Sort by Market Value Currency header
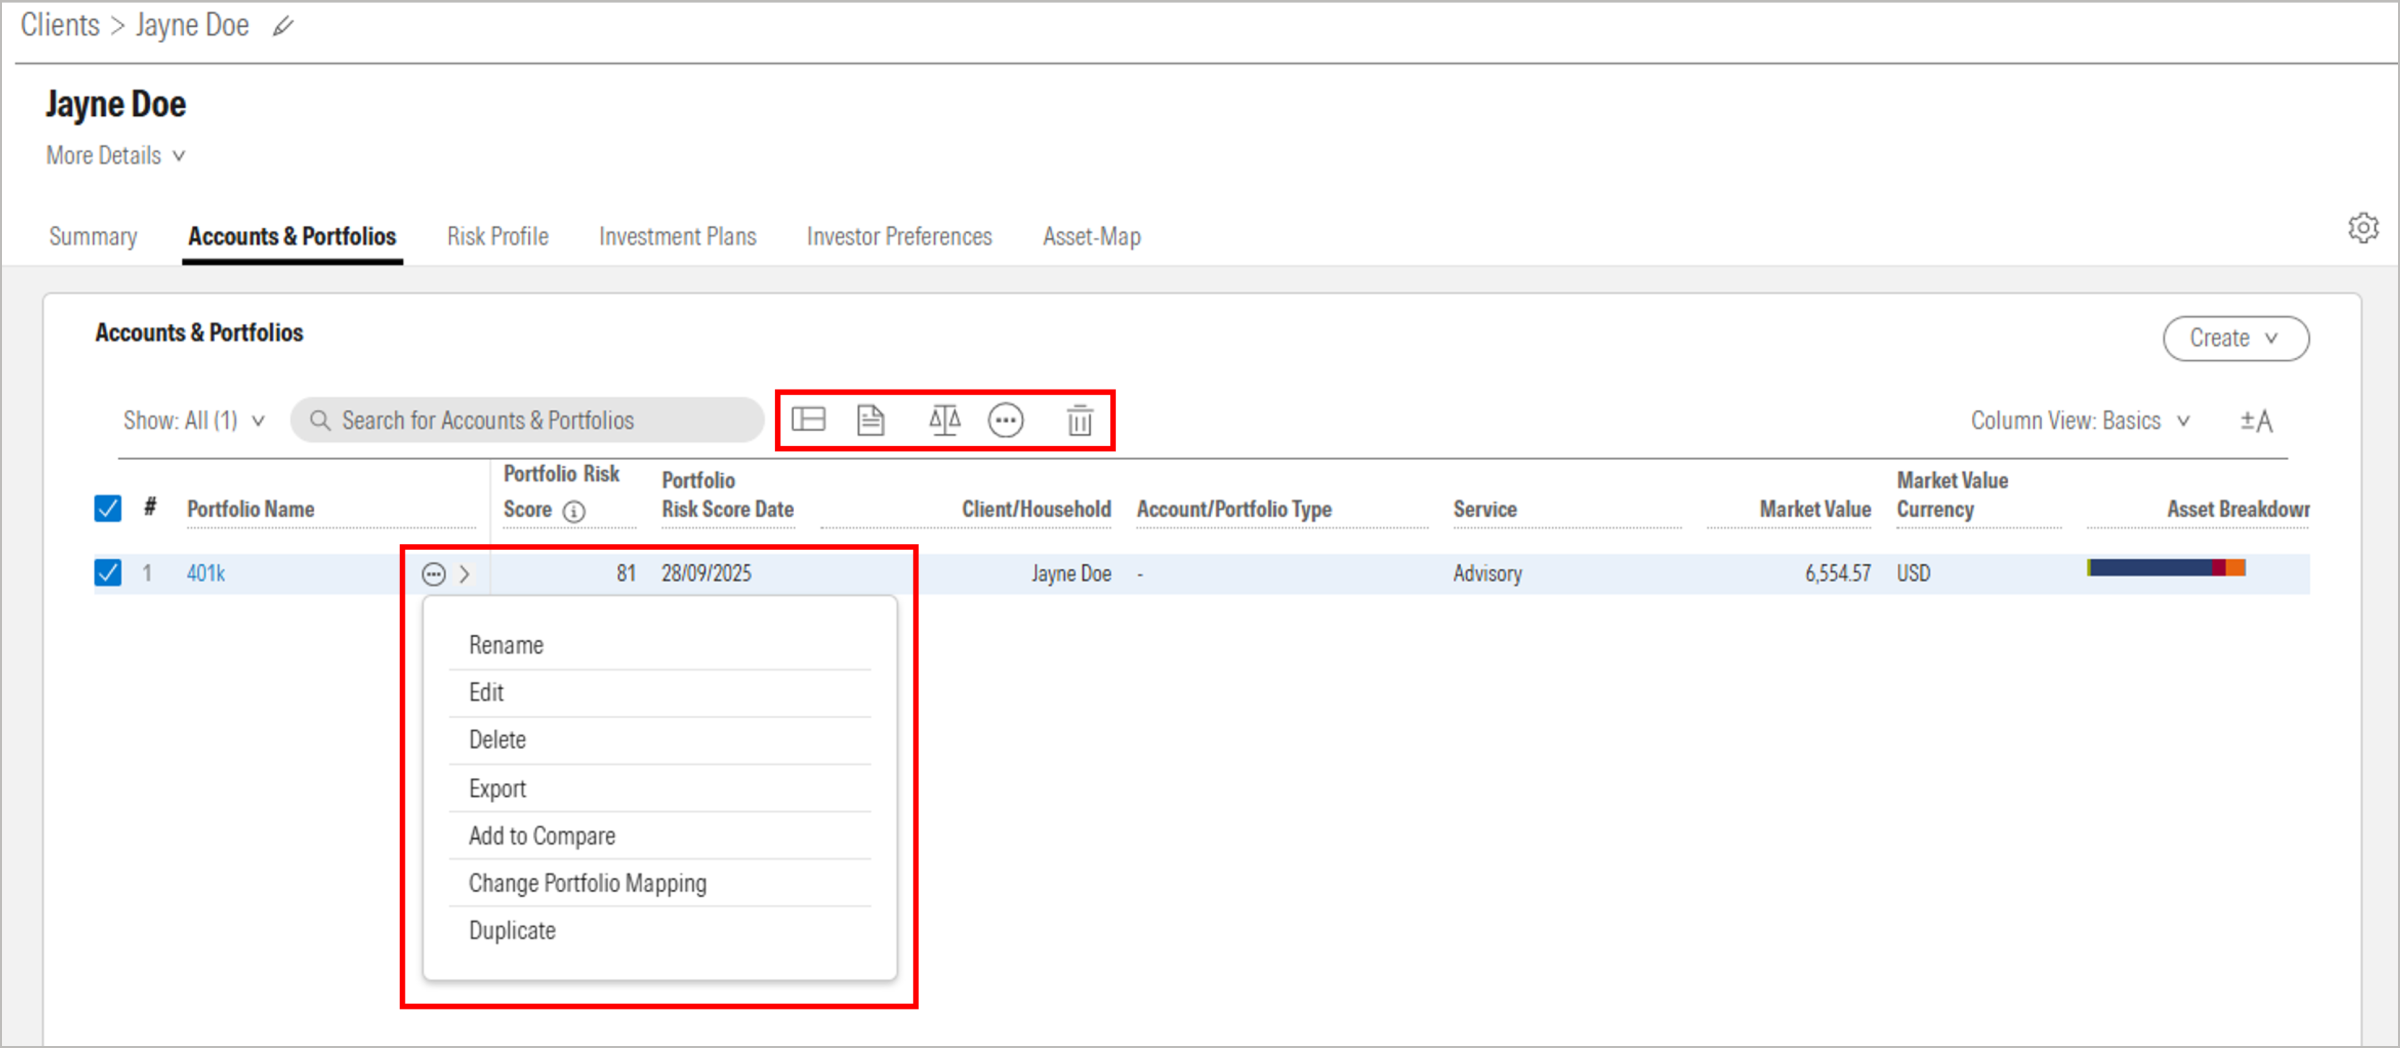This screenshot has height=1048, width=2400. 1952,495
